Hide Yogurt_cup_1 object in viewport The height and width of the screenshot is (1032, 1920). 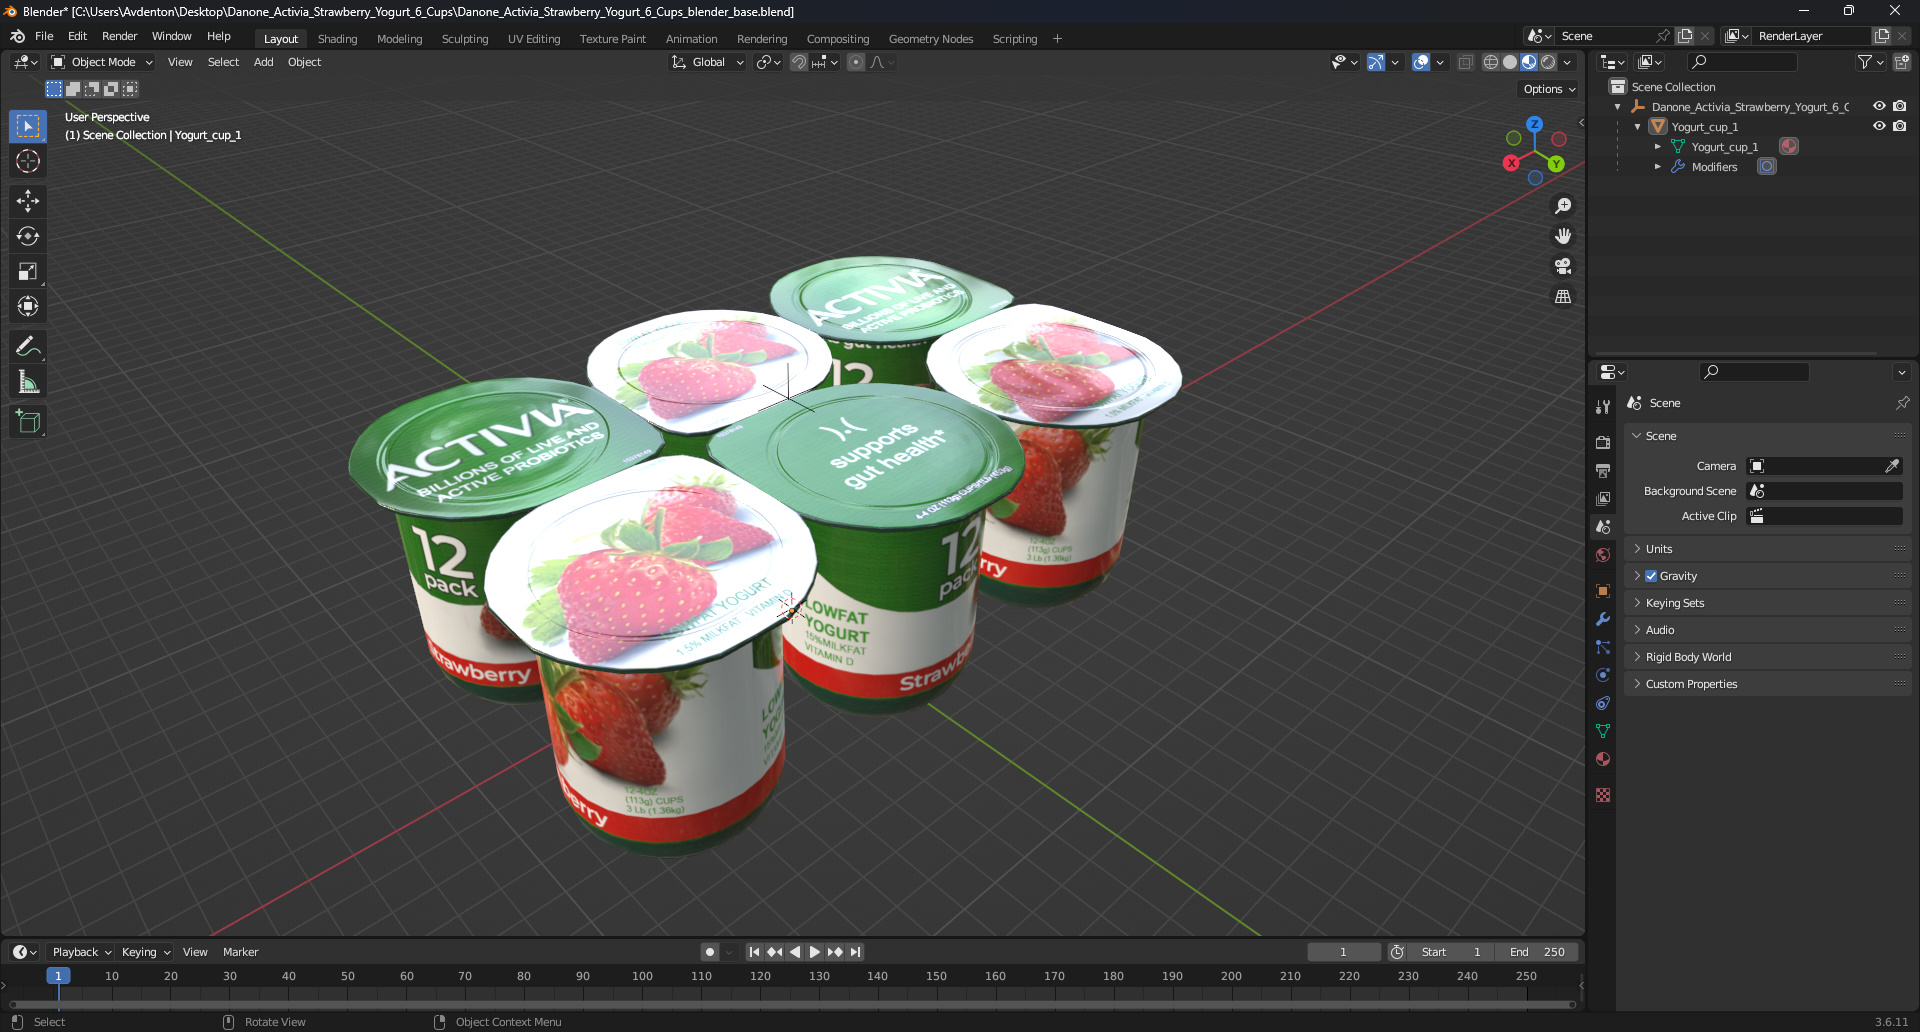pos(1879,126)
